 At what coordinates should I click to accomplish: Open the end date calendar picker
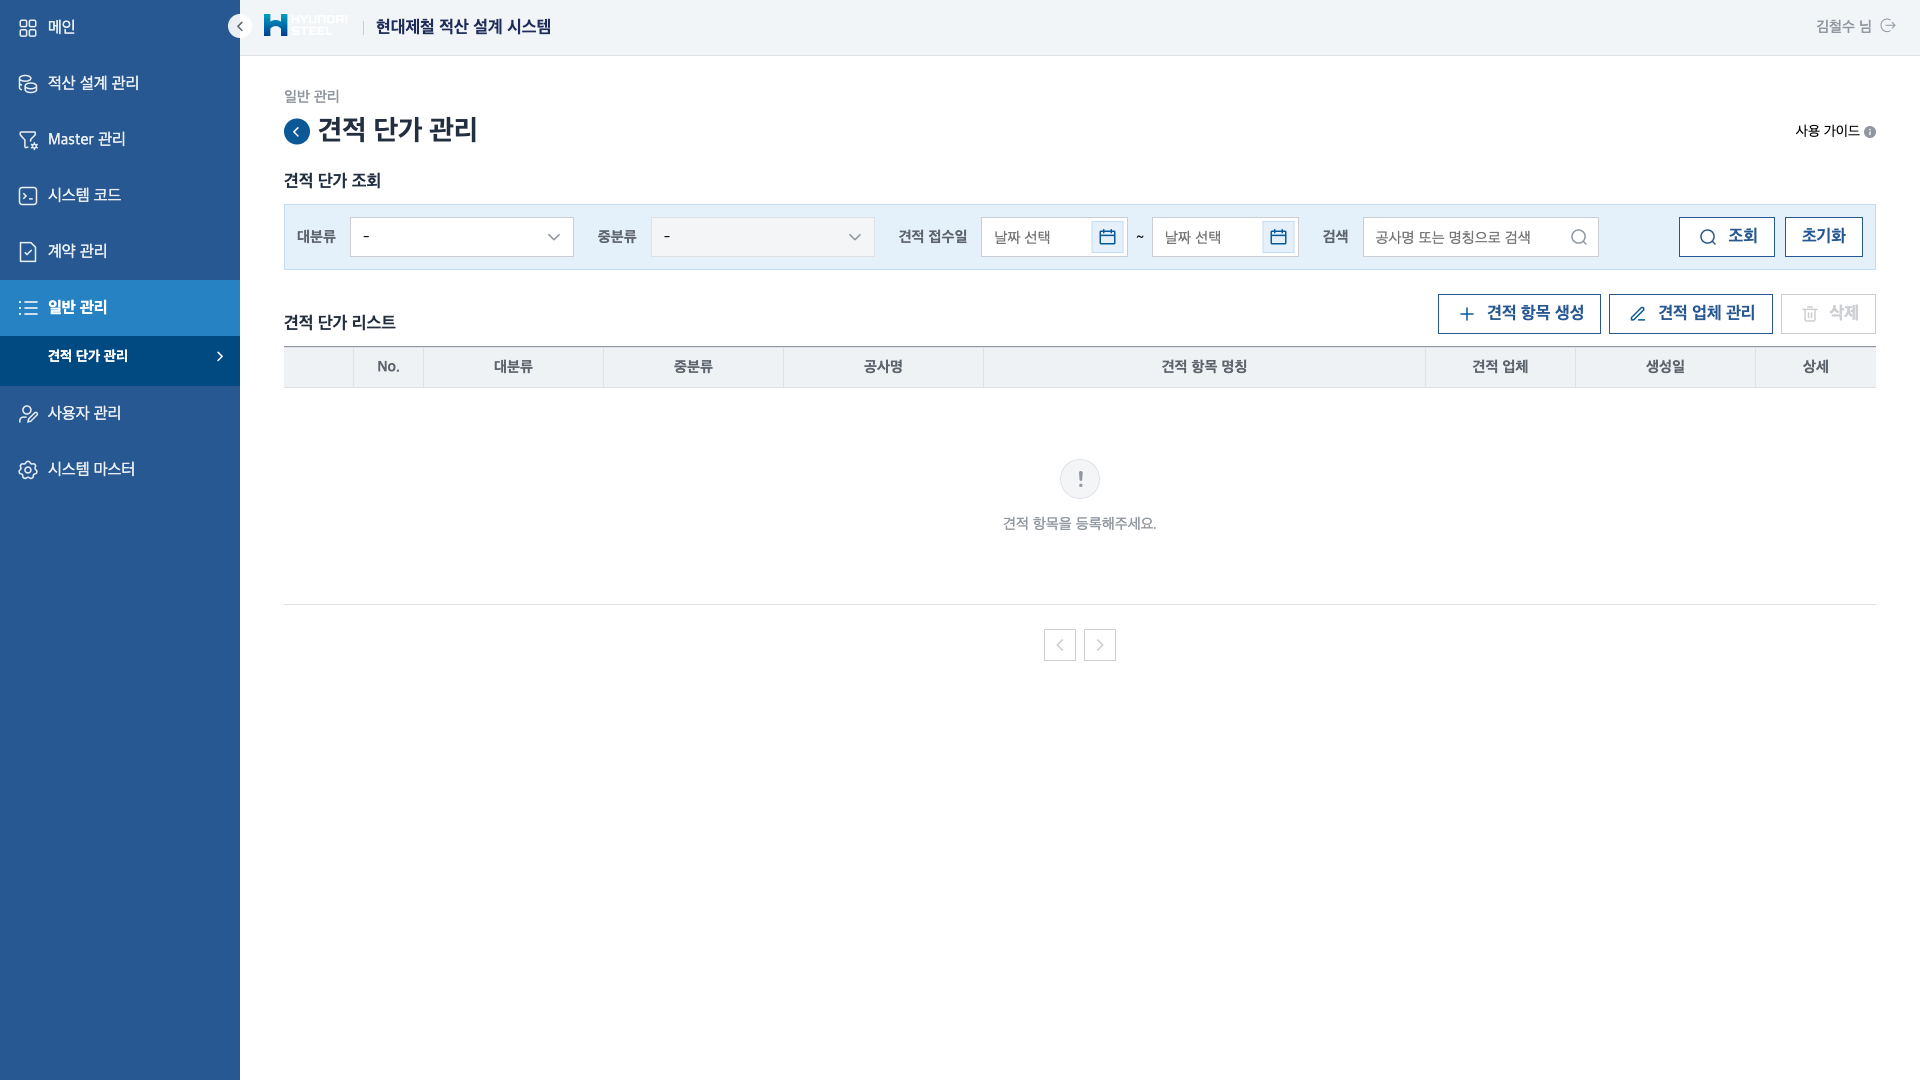(x=1278, y=237)
